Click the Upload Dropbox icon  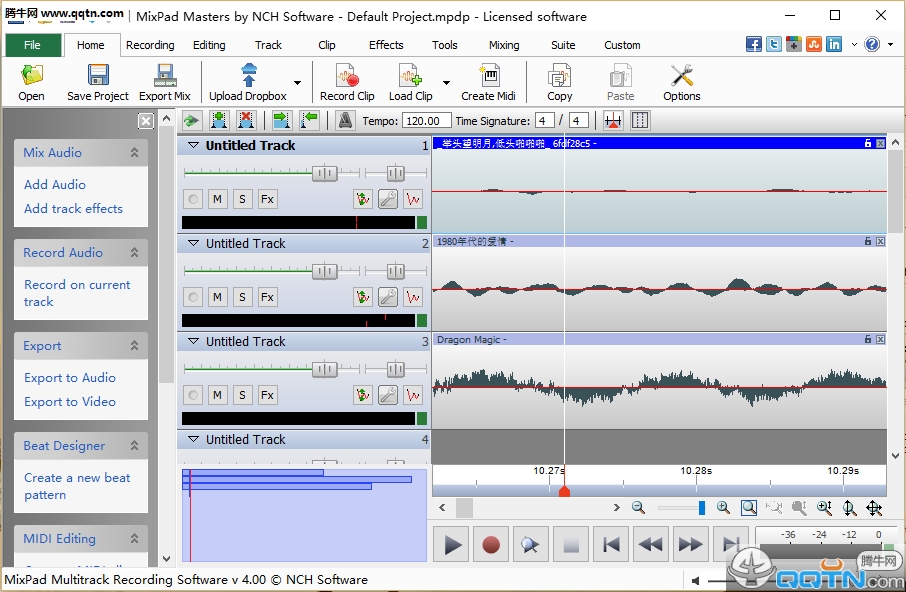click(x=248, y=81)
